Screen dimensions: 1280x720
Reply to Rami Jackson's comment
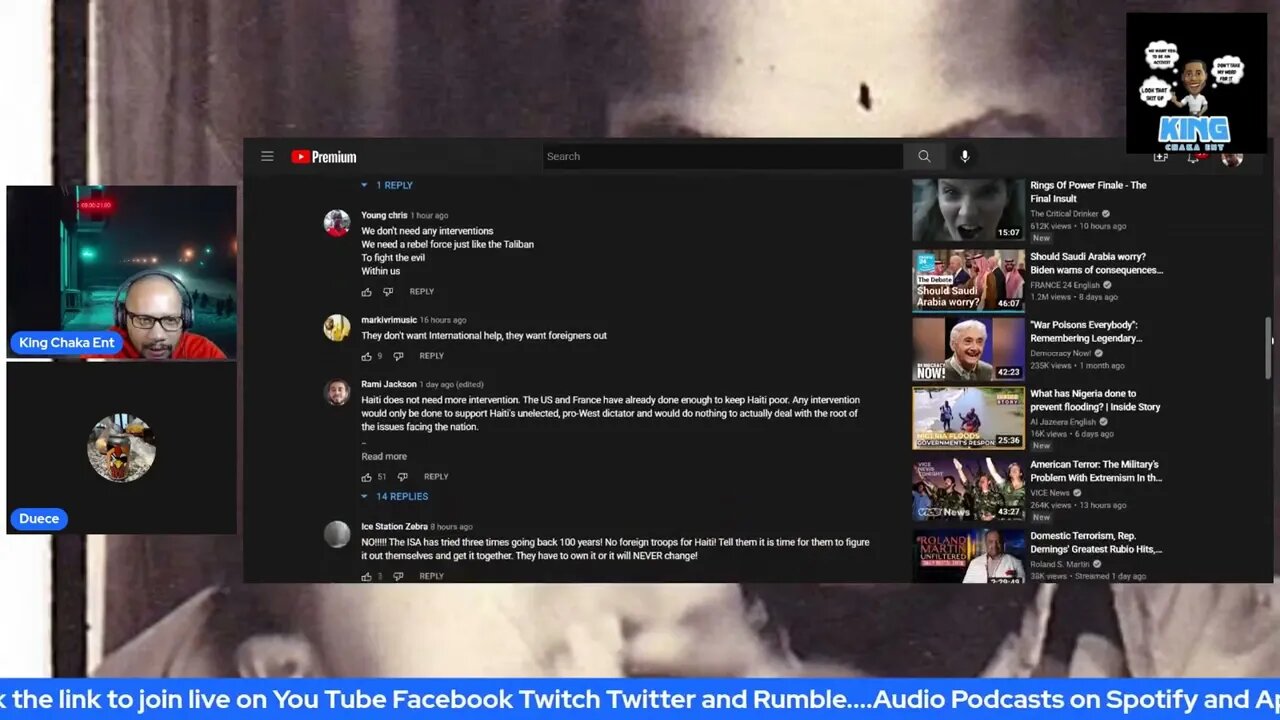click(x=436, y=477)
